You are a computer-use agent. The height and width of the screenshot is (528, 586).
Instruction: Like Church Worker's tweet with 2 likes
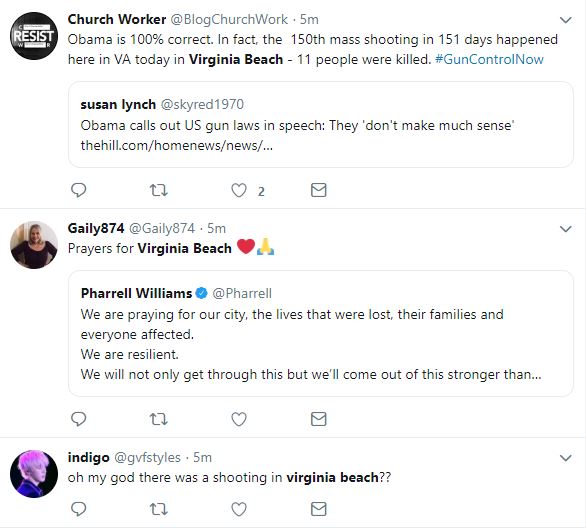point(239,191)
